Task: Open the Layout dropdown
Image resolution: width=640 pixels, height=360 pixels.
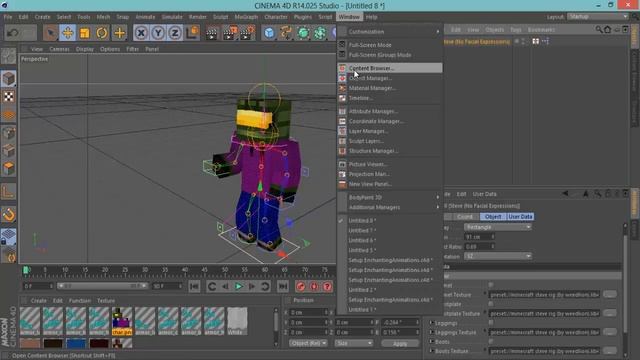Action: [598, 17]
